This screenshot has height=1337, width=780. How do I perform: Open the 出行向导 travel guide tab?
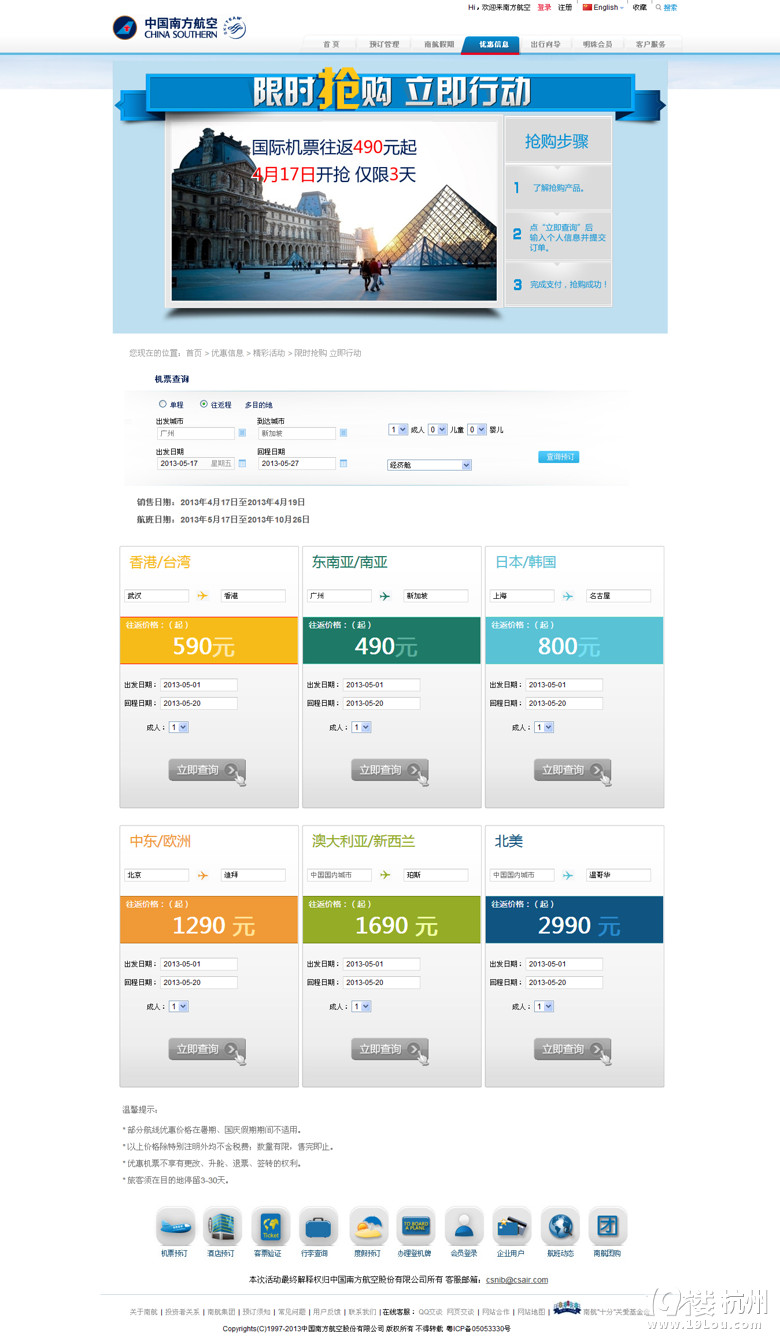pos(545,44)
